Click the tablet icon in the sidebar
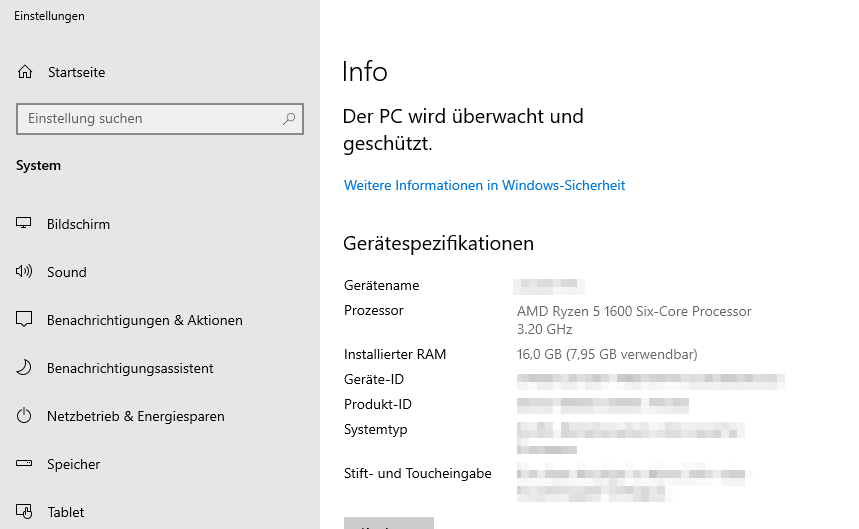The height and width of the screenshot is (529, 859). [24, 512]
